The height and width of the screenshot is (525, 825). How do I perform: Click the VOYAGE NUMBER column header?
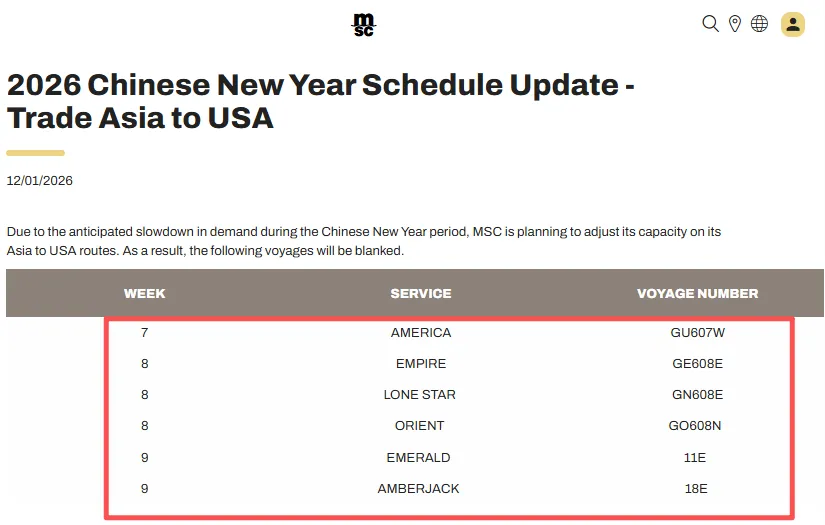(697, 294)
